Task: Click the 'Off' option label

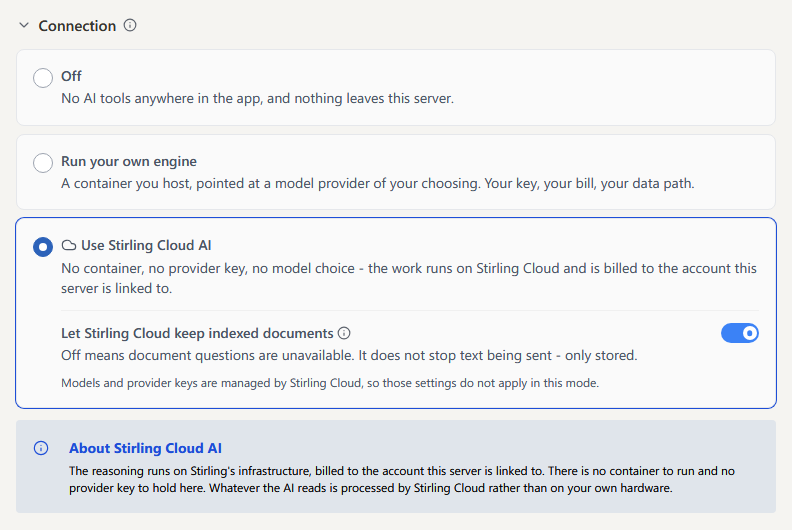Action: coord(71,76)
